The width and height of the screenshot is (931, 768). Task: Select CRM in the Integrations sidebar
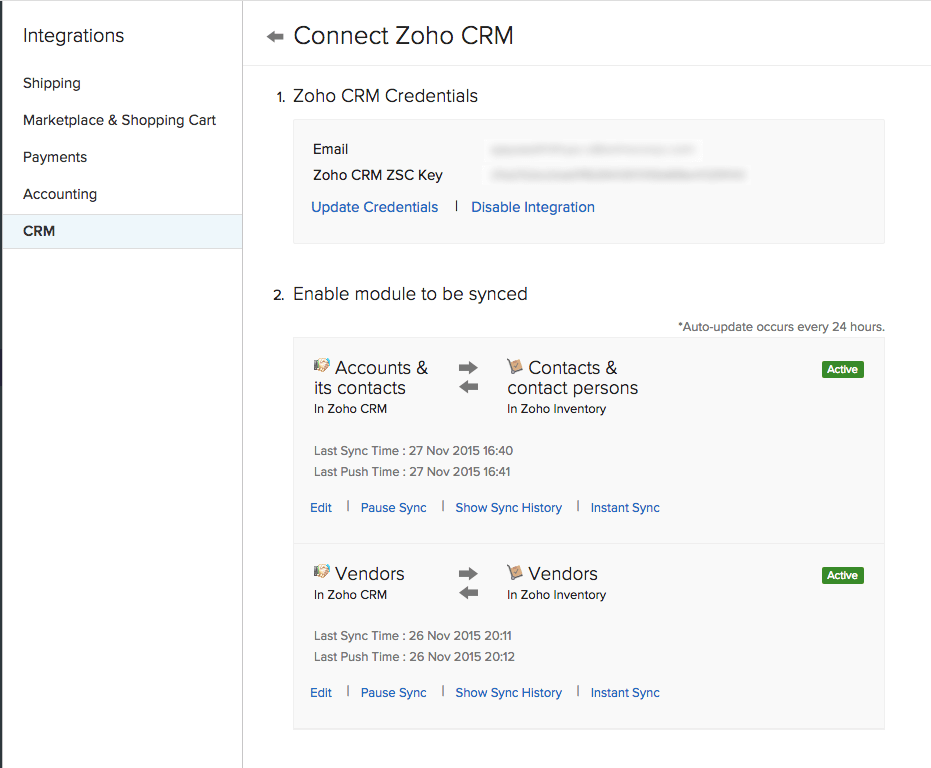tap(122, 231)
